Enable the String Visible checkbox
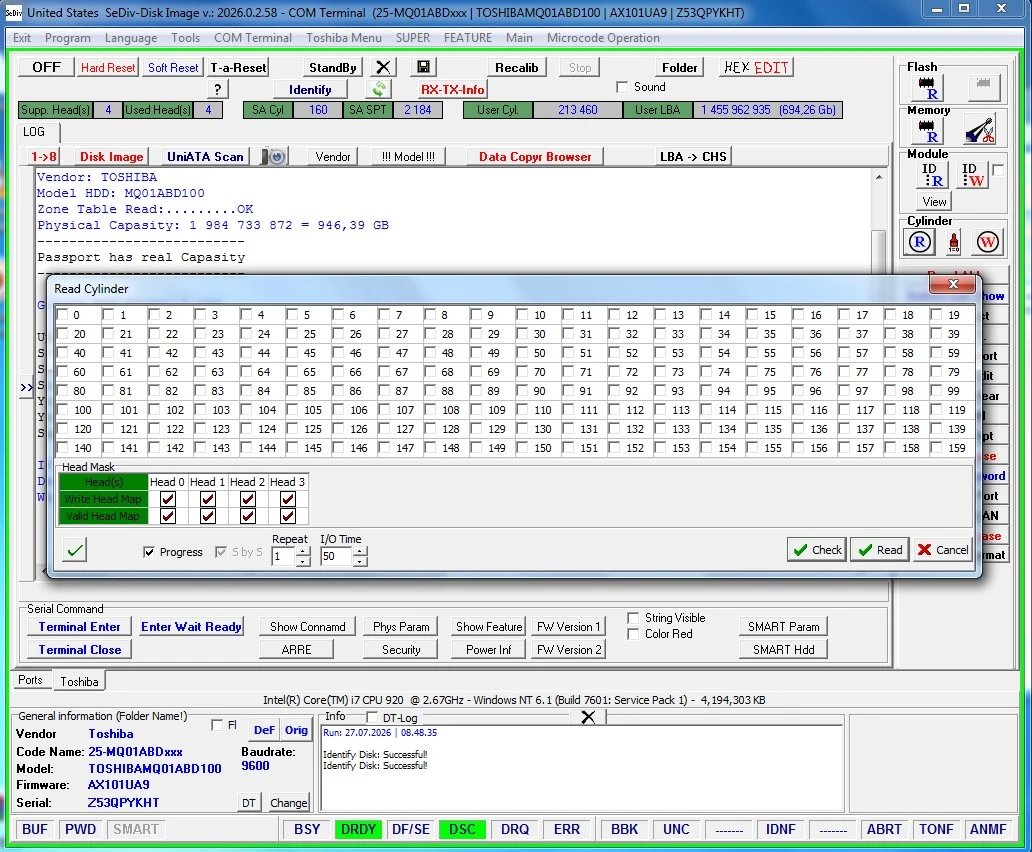Screen dimensions: 1032x852 click(633, 618)
